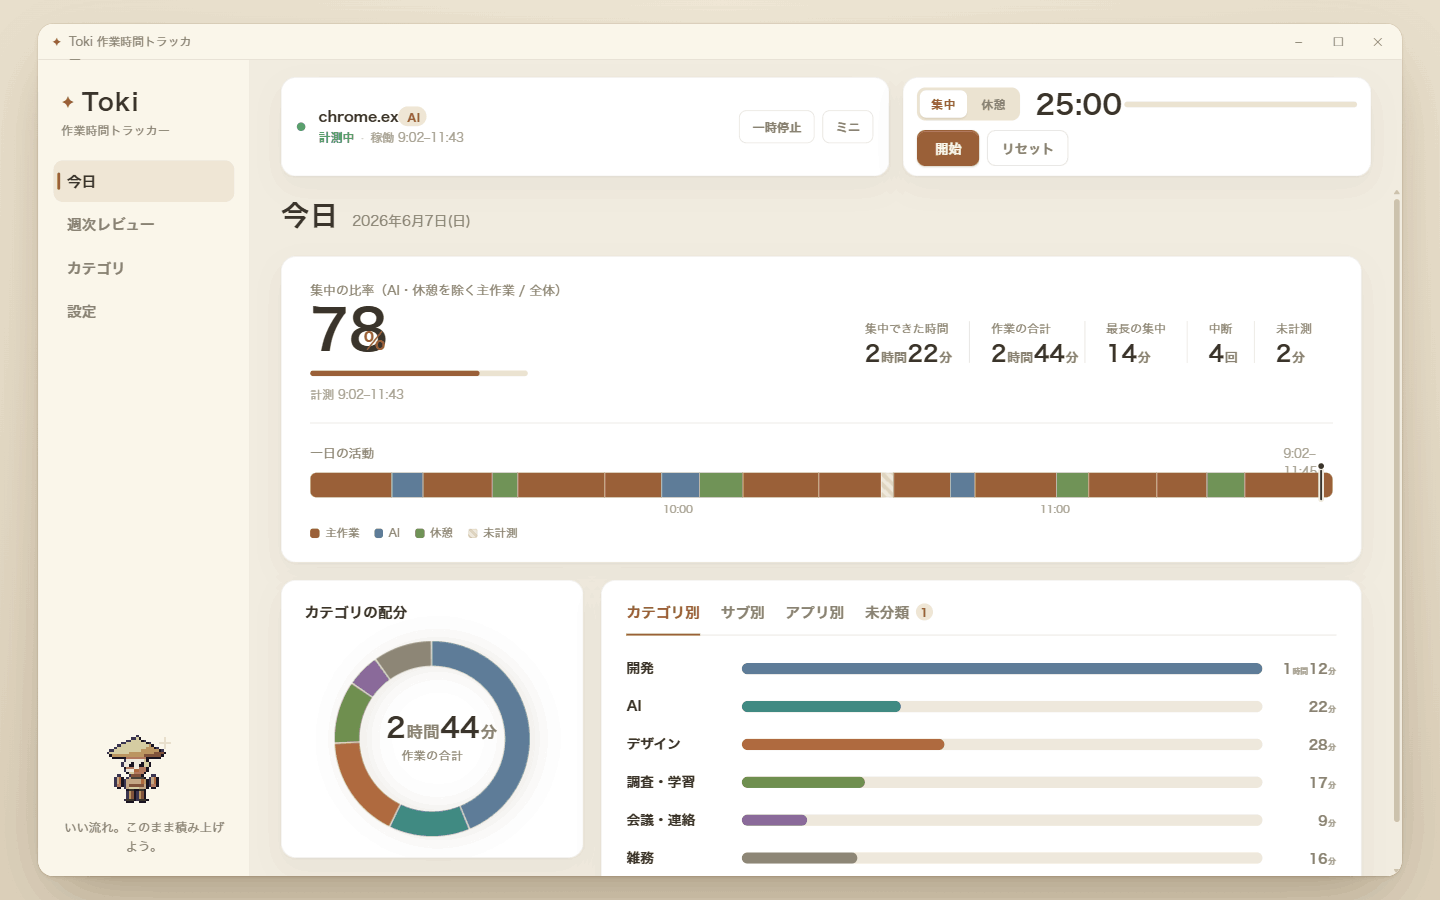Click the focus ratio progress bar
Image resolution: width=1440 pixels, height=900 pixels.
coord(419,373)
